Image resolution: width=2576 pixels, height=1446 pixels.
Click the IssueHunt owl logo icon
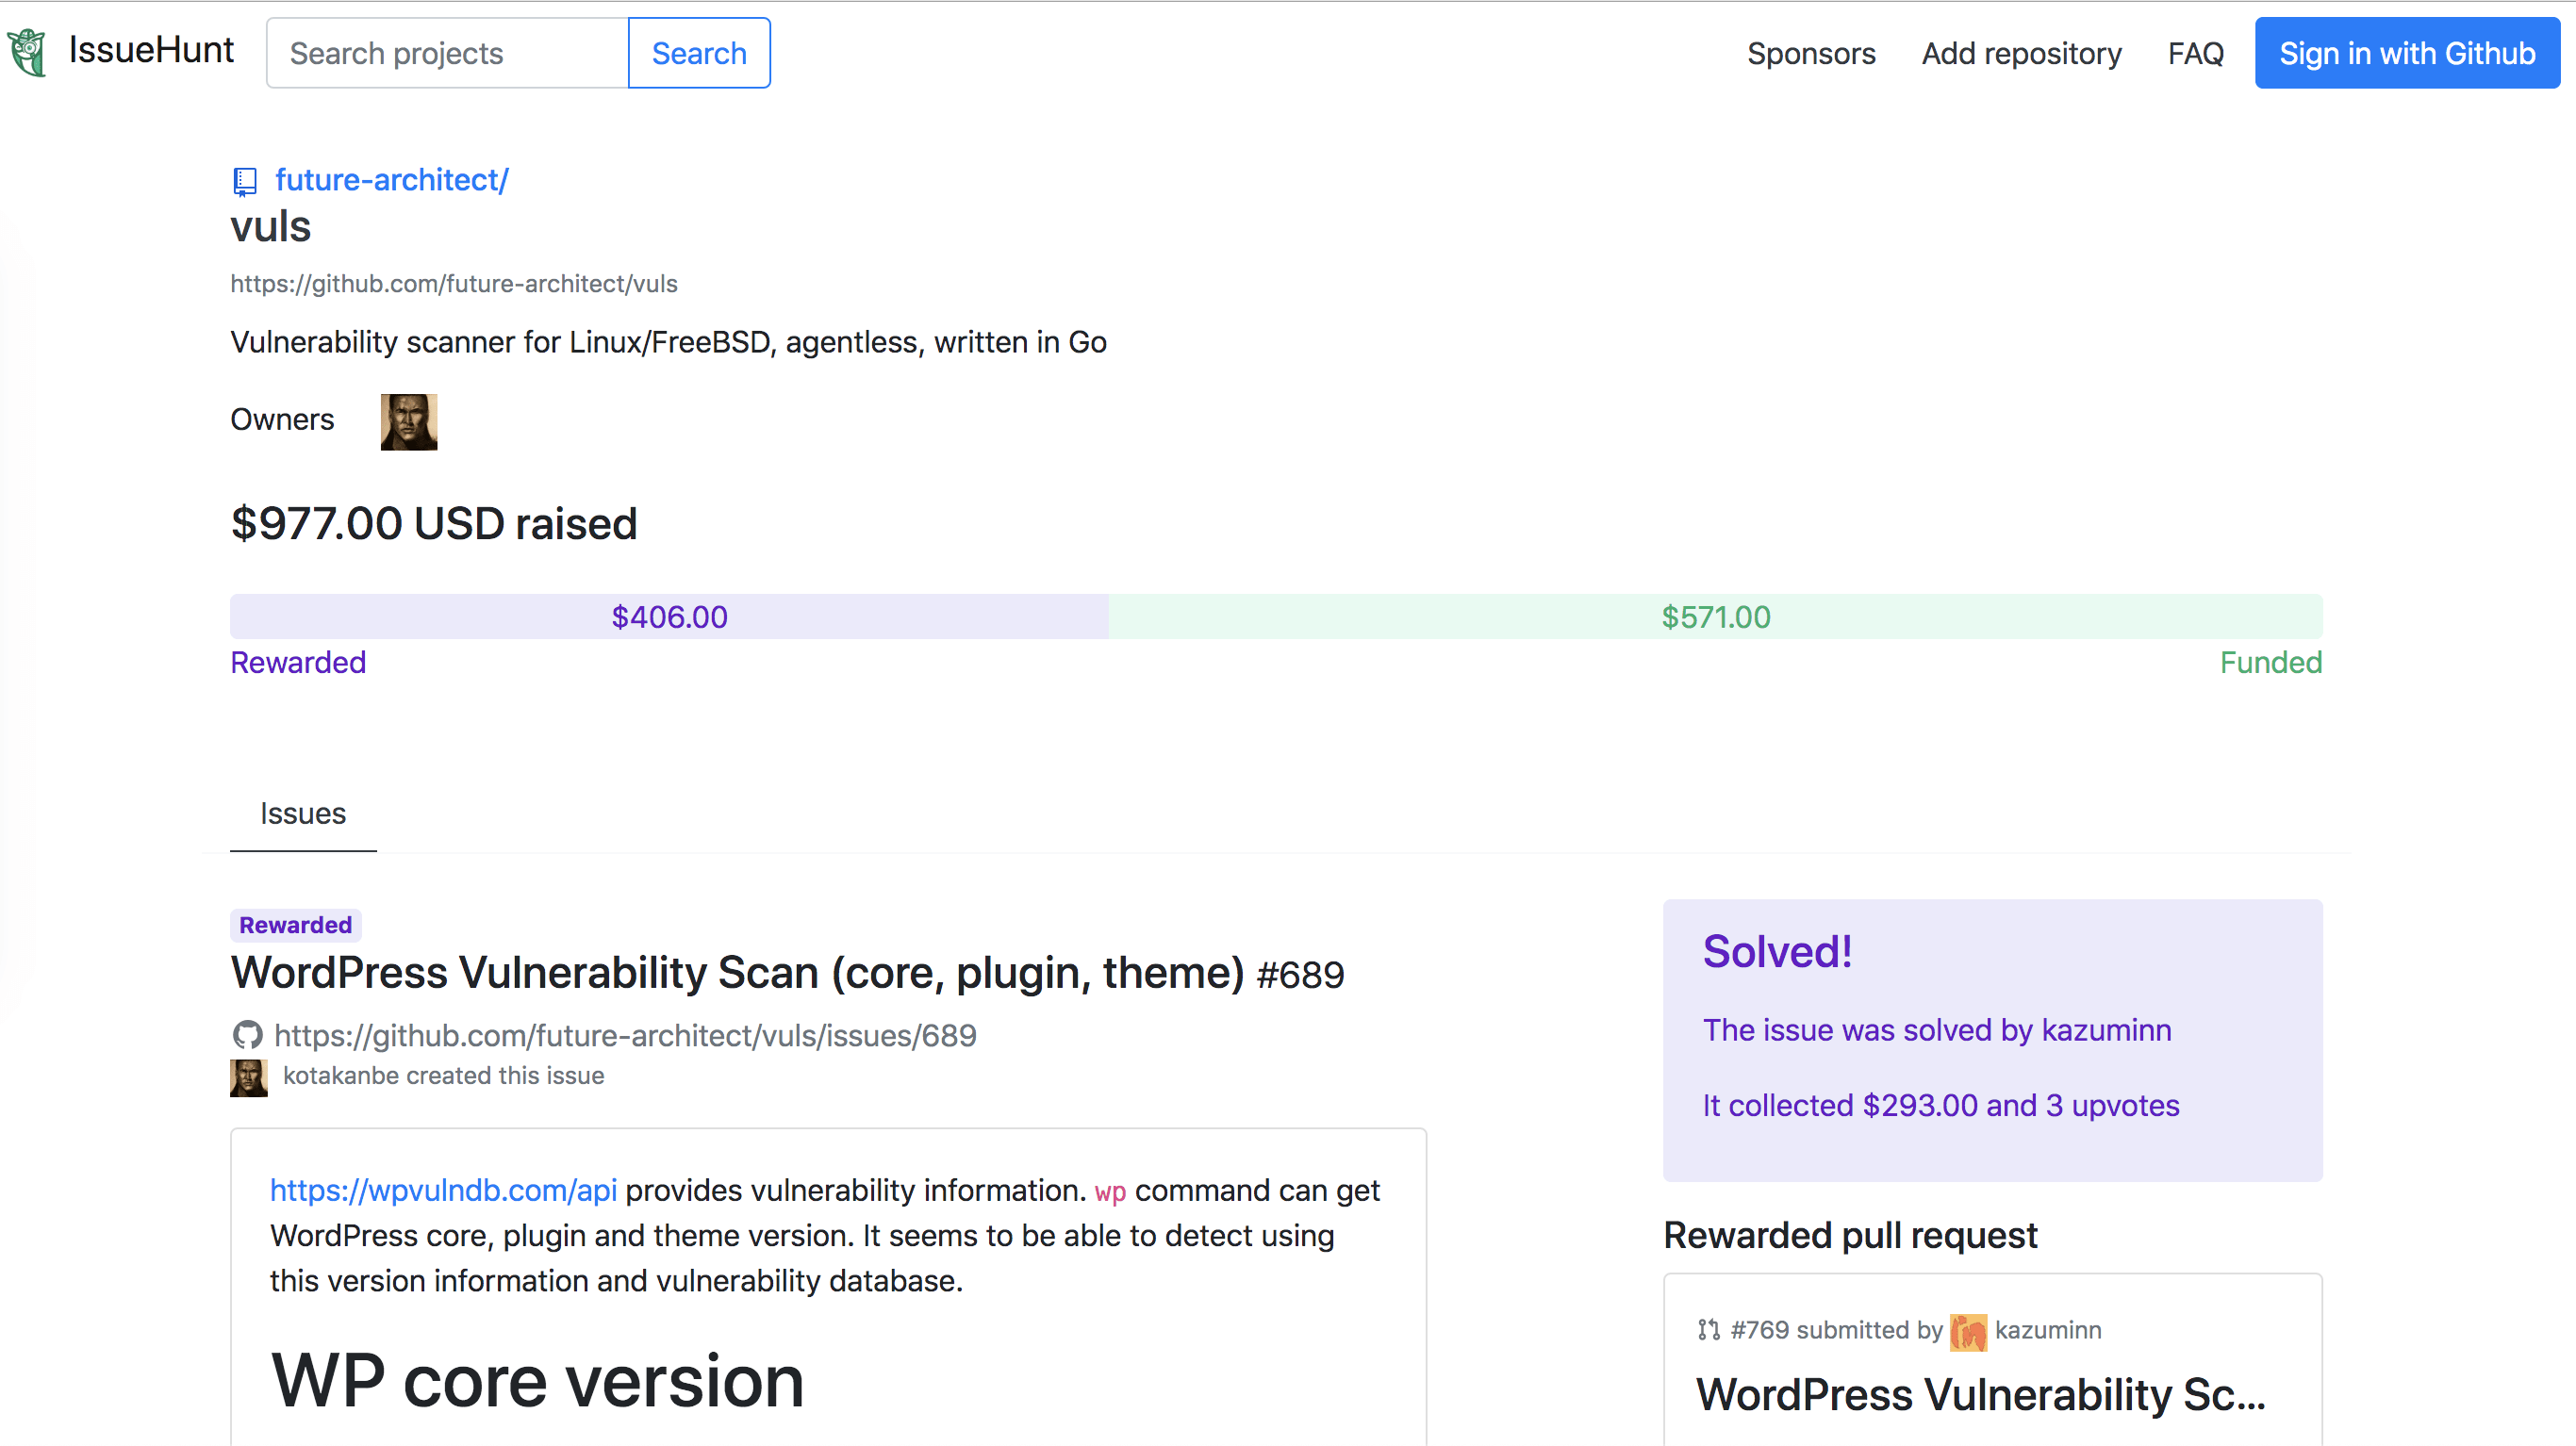(x=27, y=52)
